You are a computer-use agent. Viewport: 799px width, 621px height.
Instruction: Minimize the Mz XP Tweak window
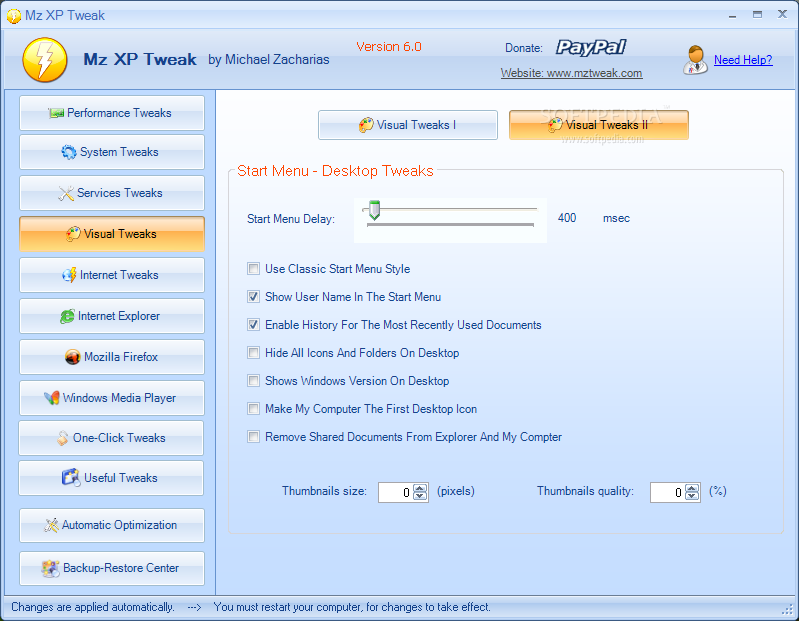tap(733, 15)
